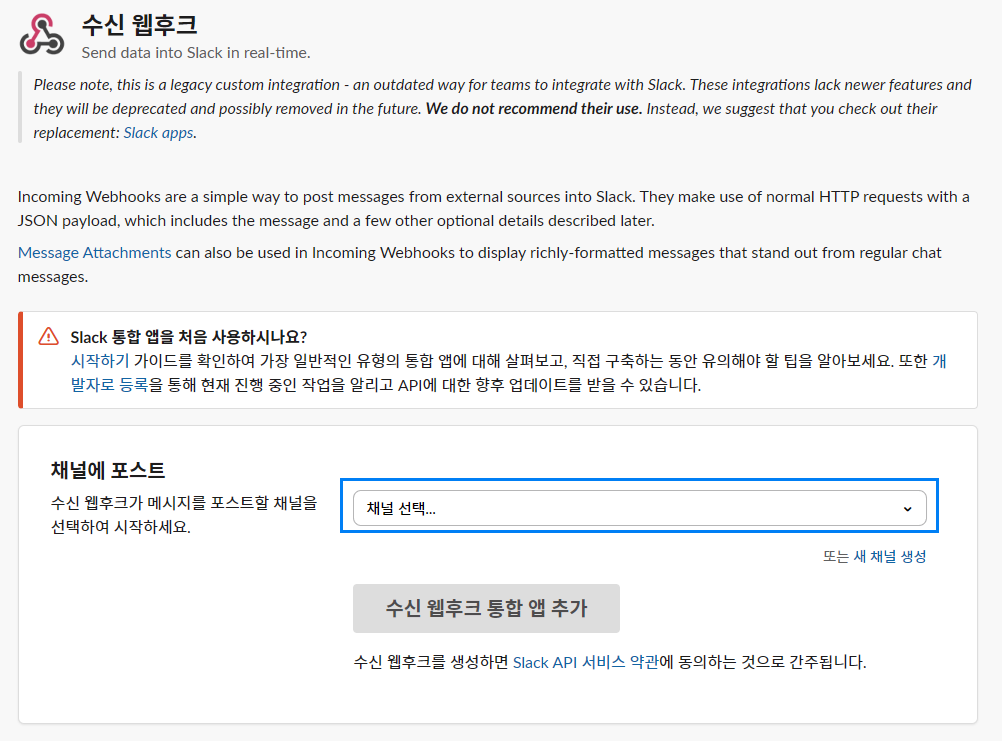
Task: Click the Incoming Webhooks logo icon
Action: (x=42, y=34)
